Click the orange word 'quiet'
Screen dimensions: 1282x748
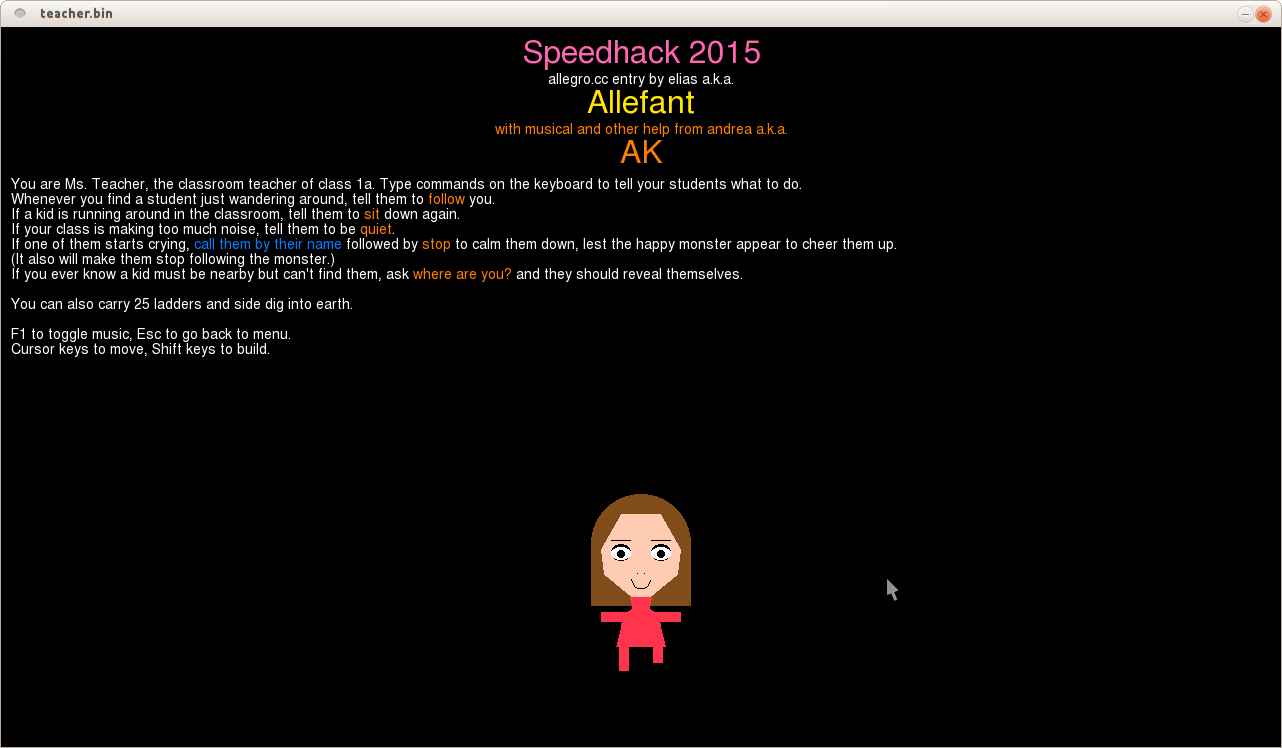(x=376, y=229)
